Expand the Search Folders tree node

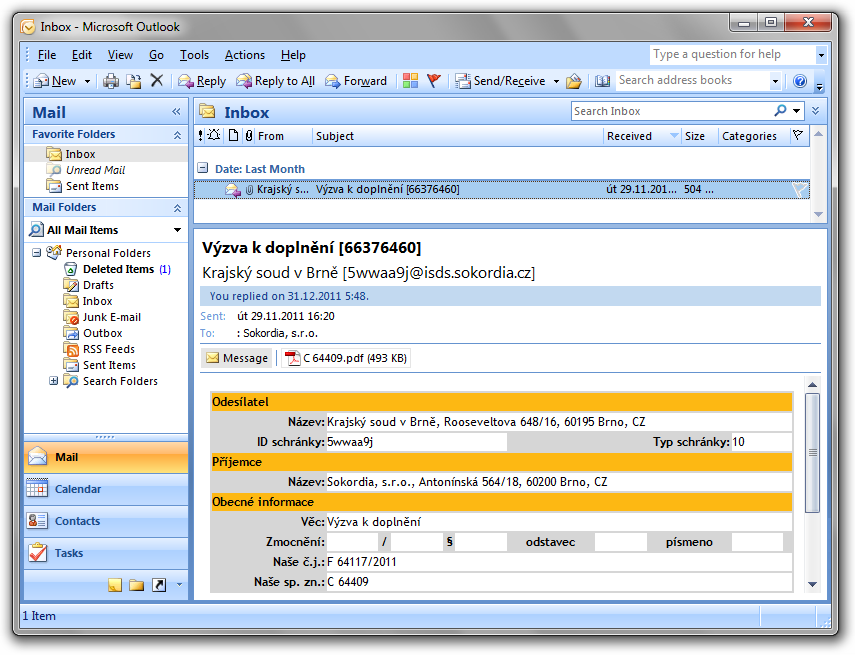(x=54, y=381)
